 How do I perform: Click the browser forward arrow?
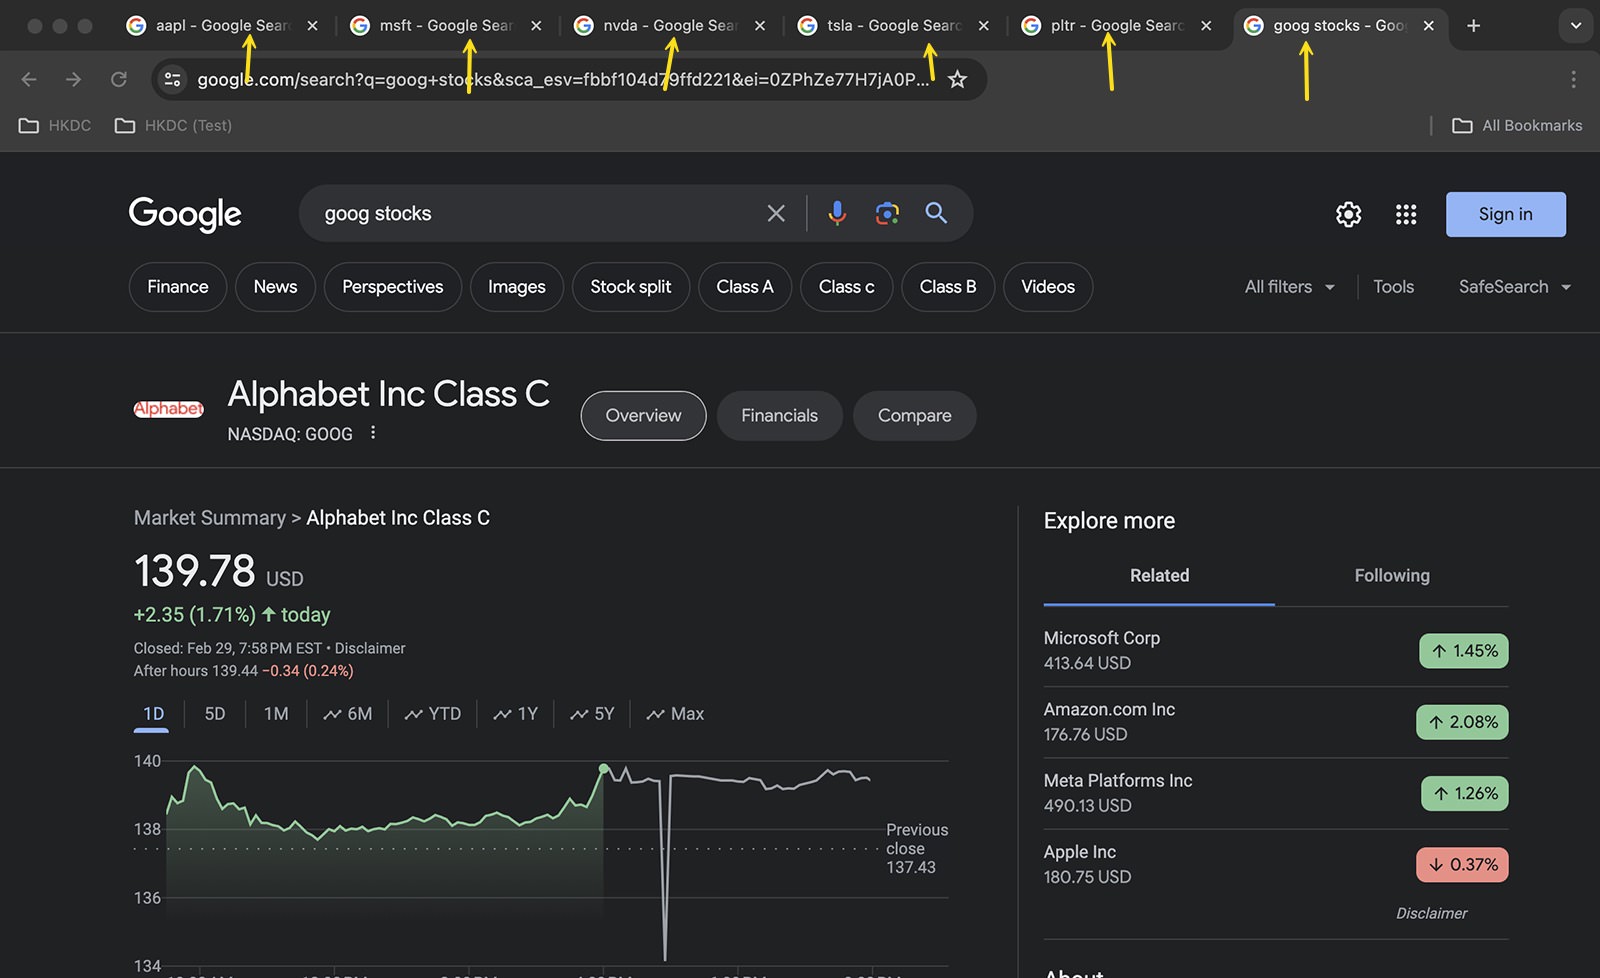73,79
